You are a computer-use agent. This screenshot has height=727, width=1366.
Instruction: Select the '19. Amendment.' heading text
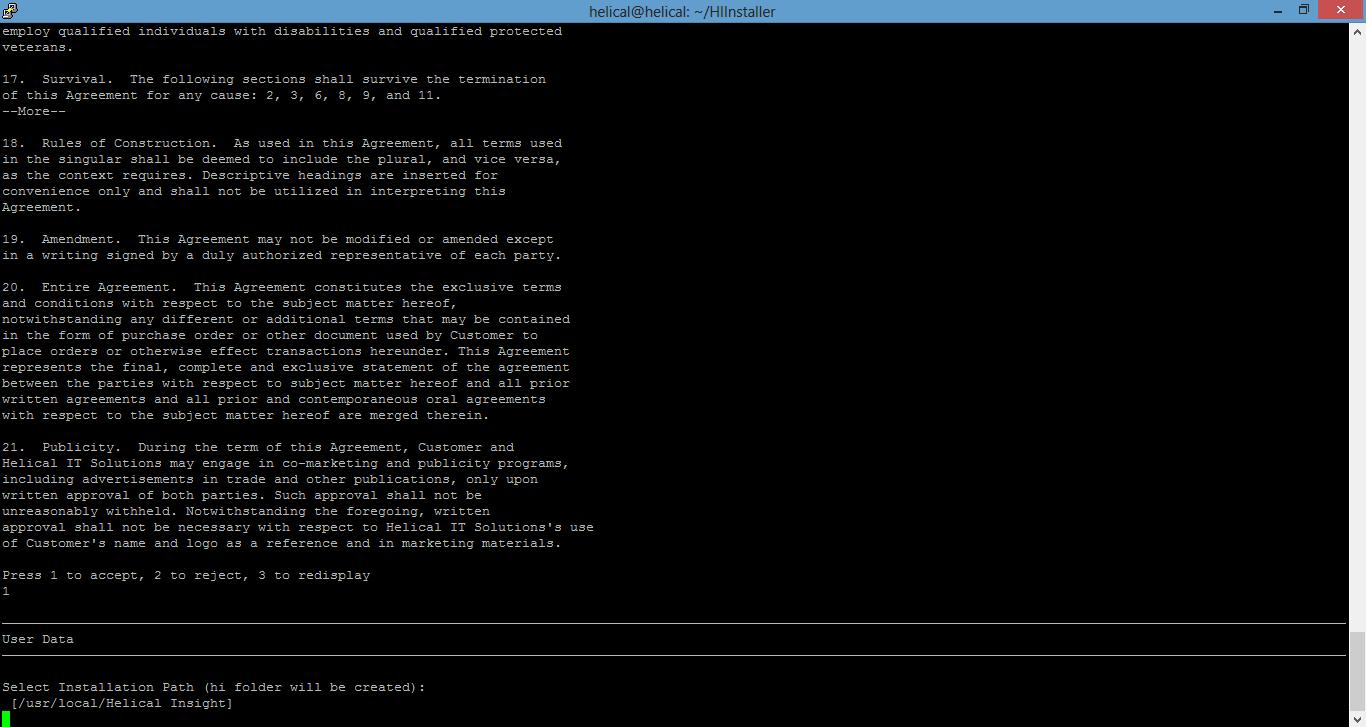(62, 239)
